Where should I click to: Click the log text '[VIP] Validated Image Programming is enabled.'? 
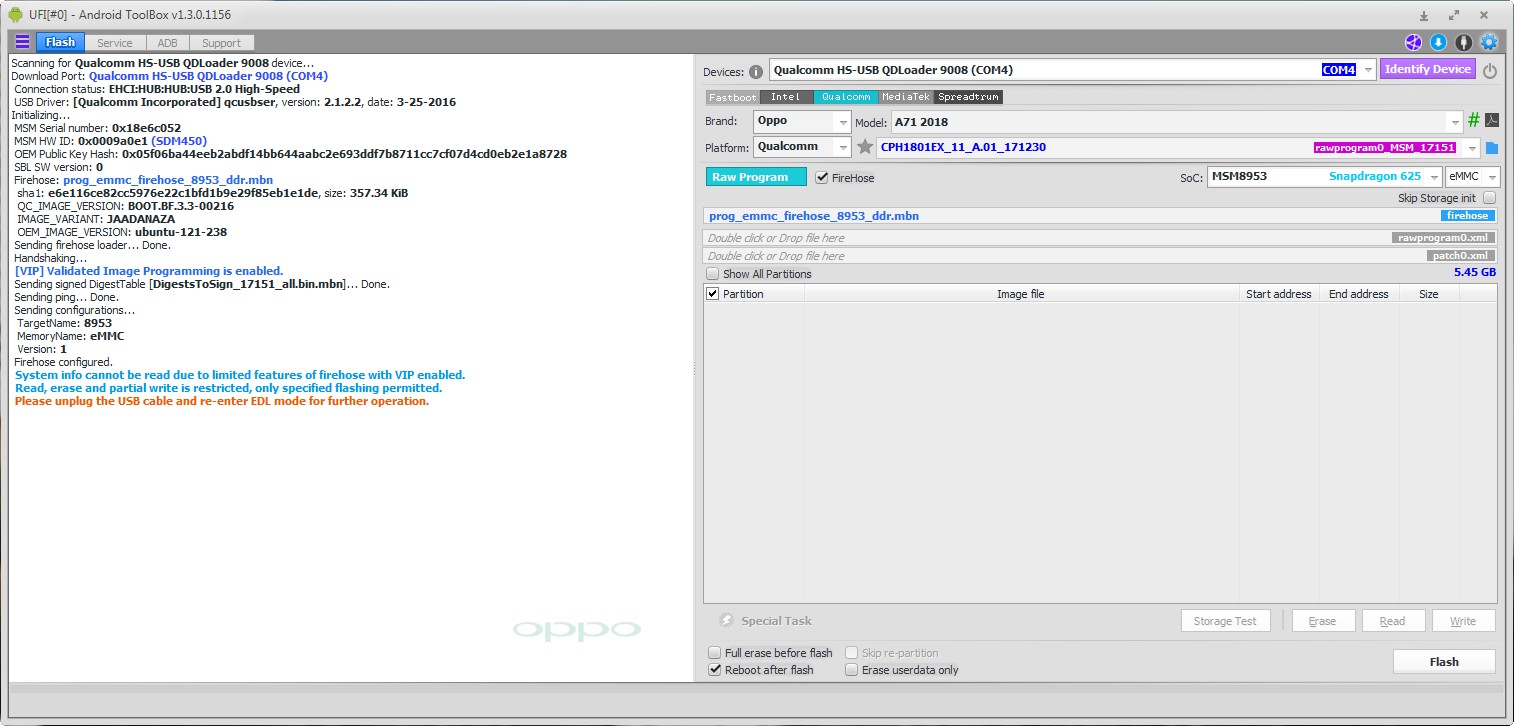[x=149, y=271]
